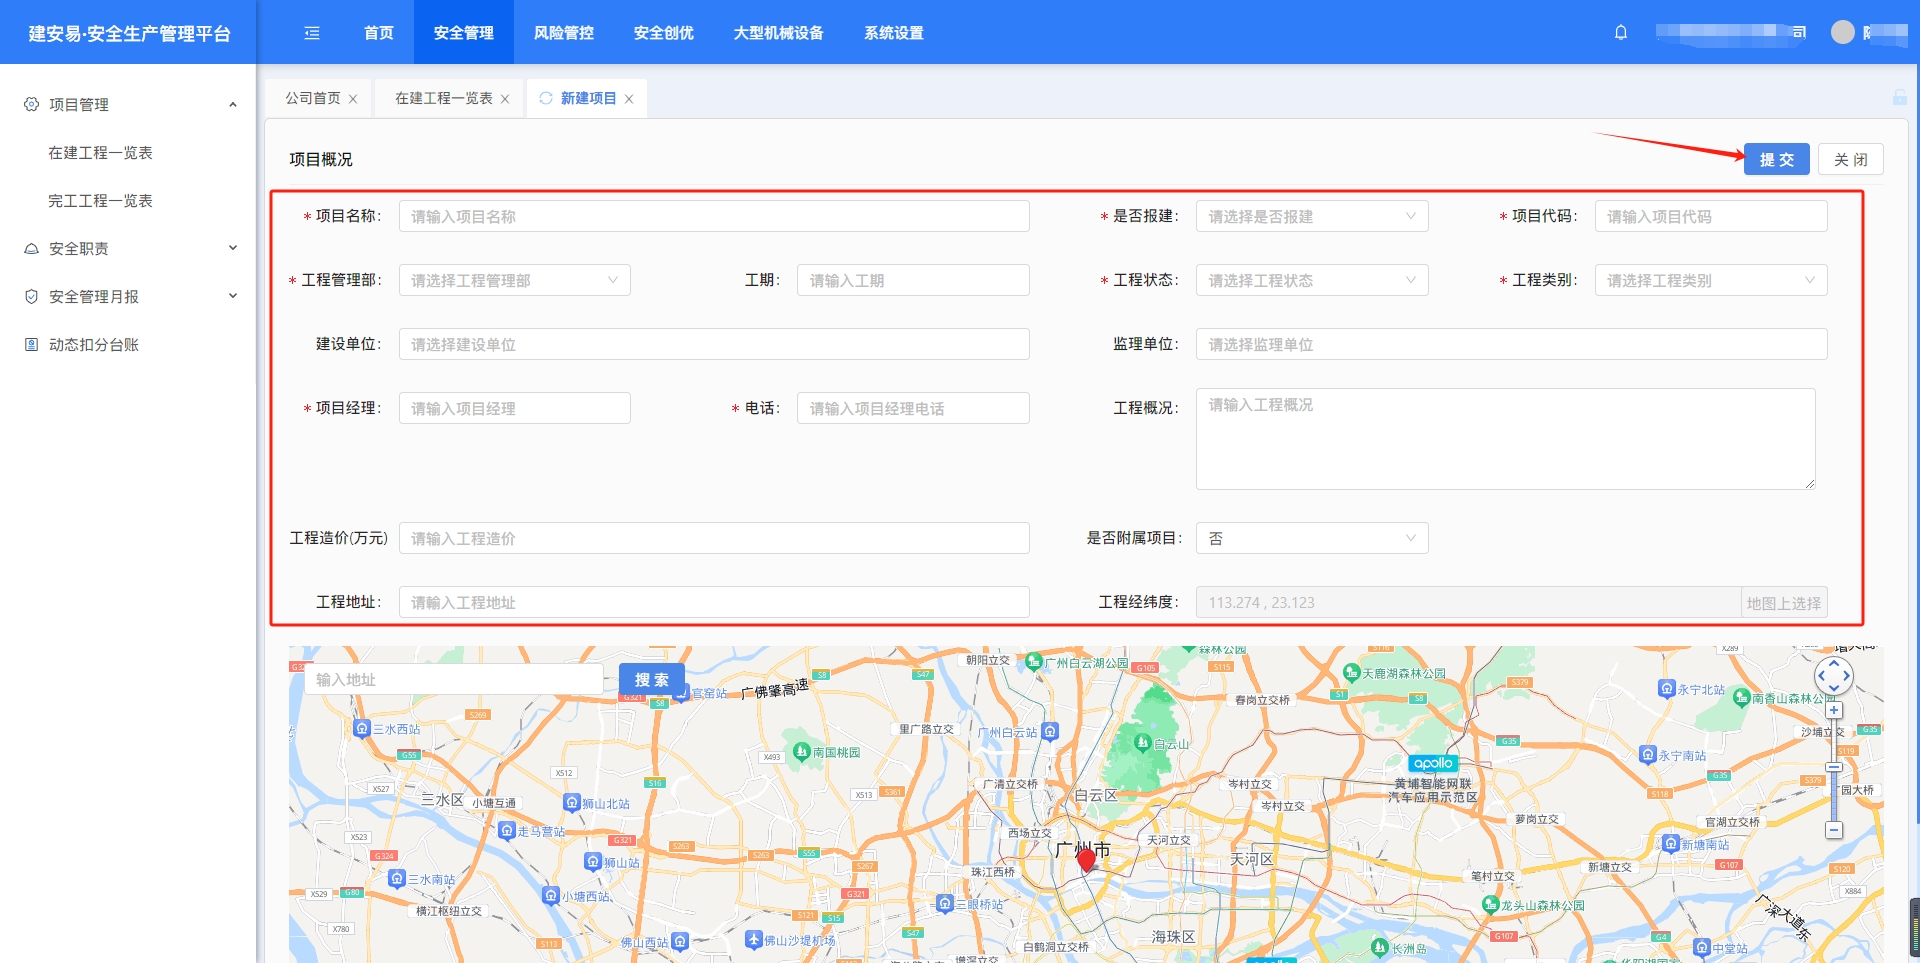The width and height of the screenshot is (1920, 963).
Task: Close the 在建工程一览表 tab
Action: pos(505,99)
